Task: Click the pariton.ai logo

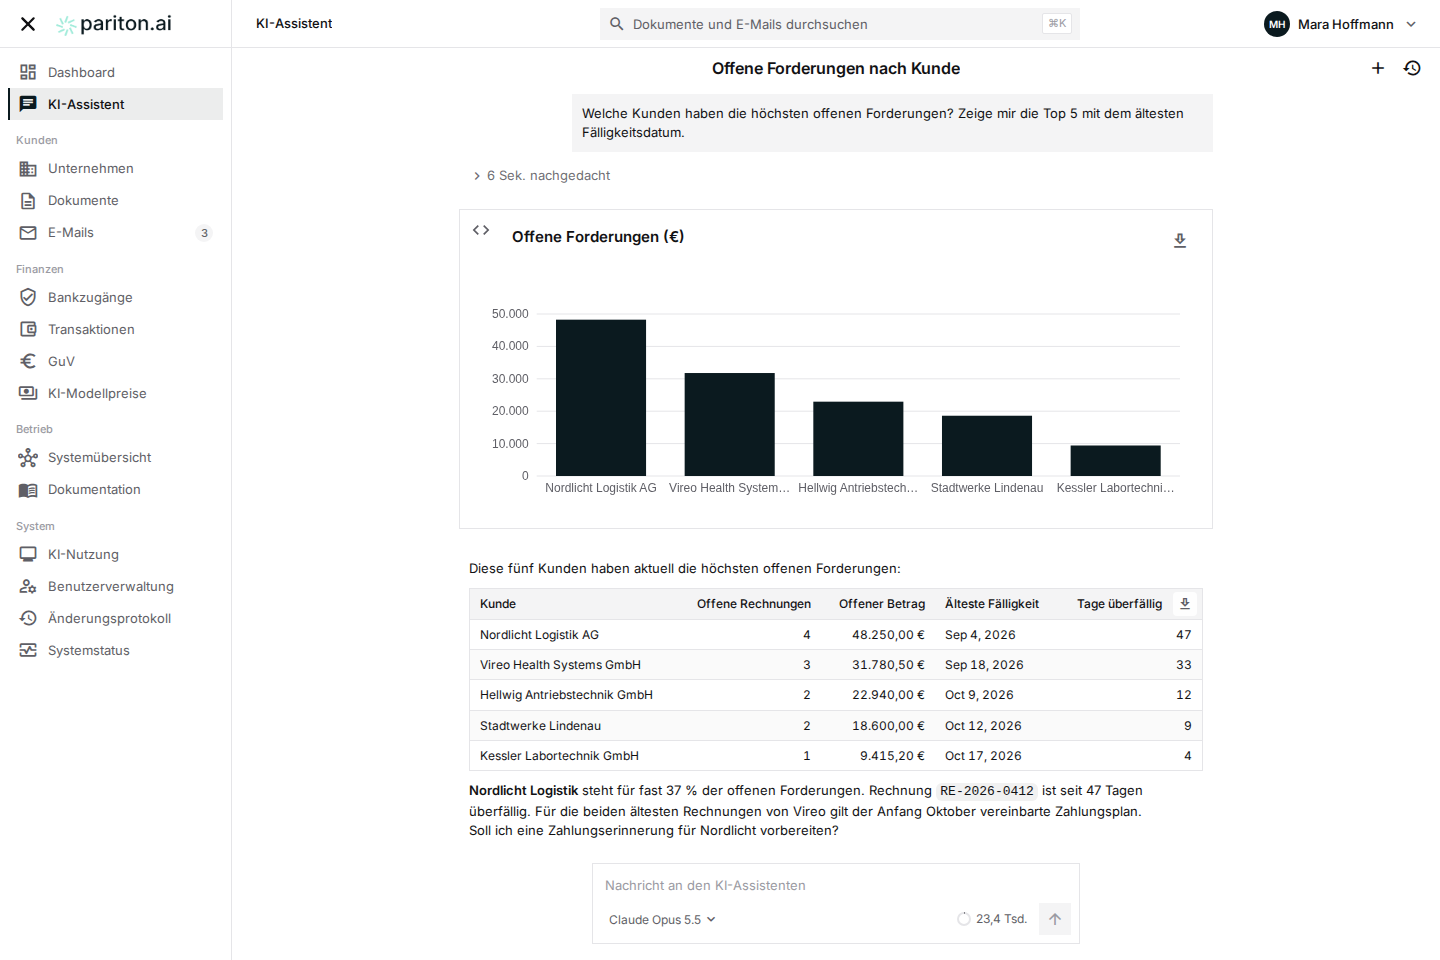Action: pyautogui.click(x=114, y=24)
